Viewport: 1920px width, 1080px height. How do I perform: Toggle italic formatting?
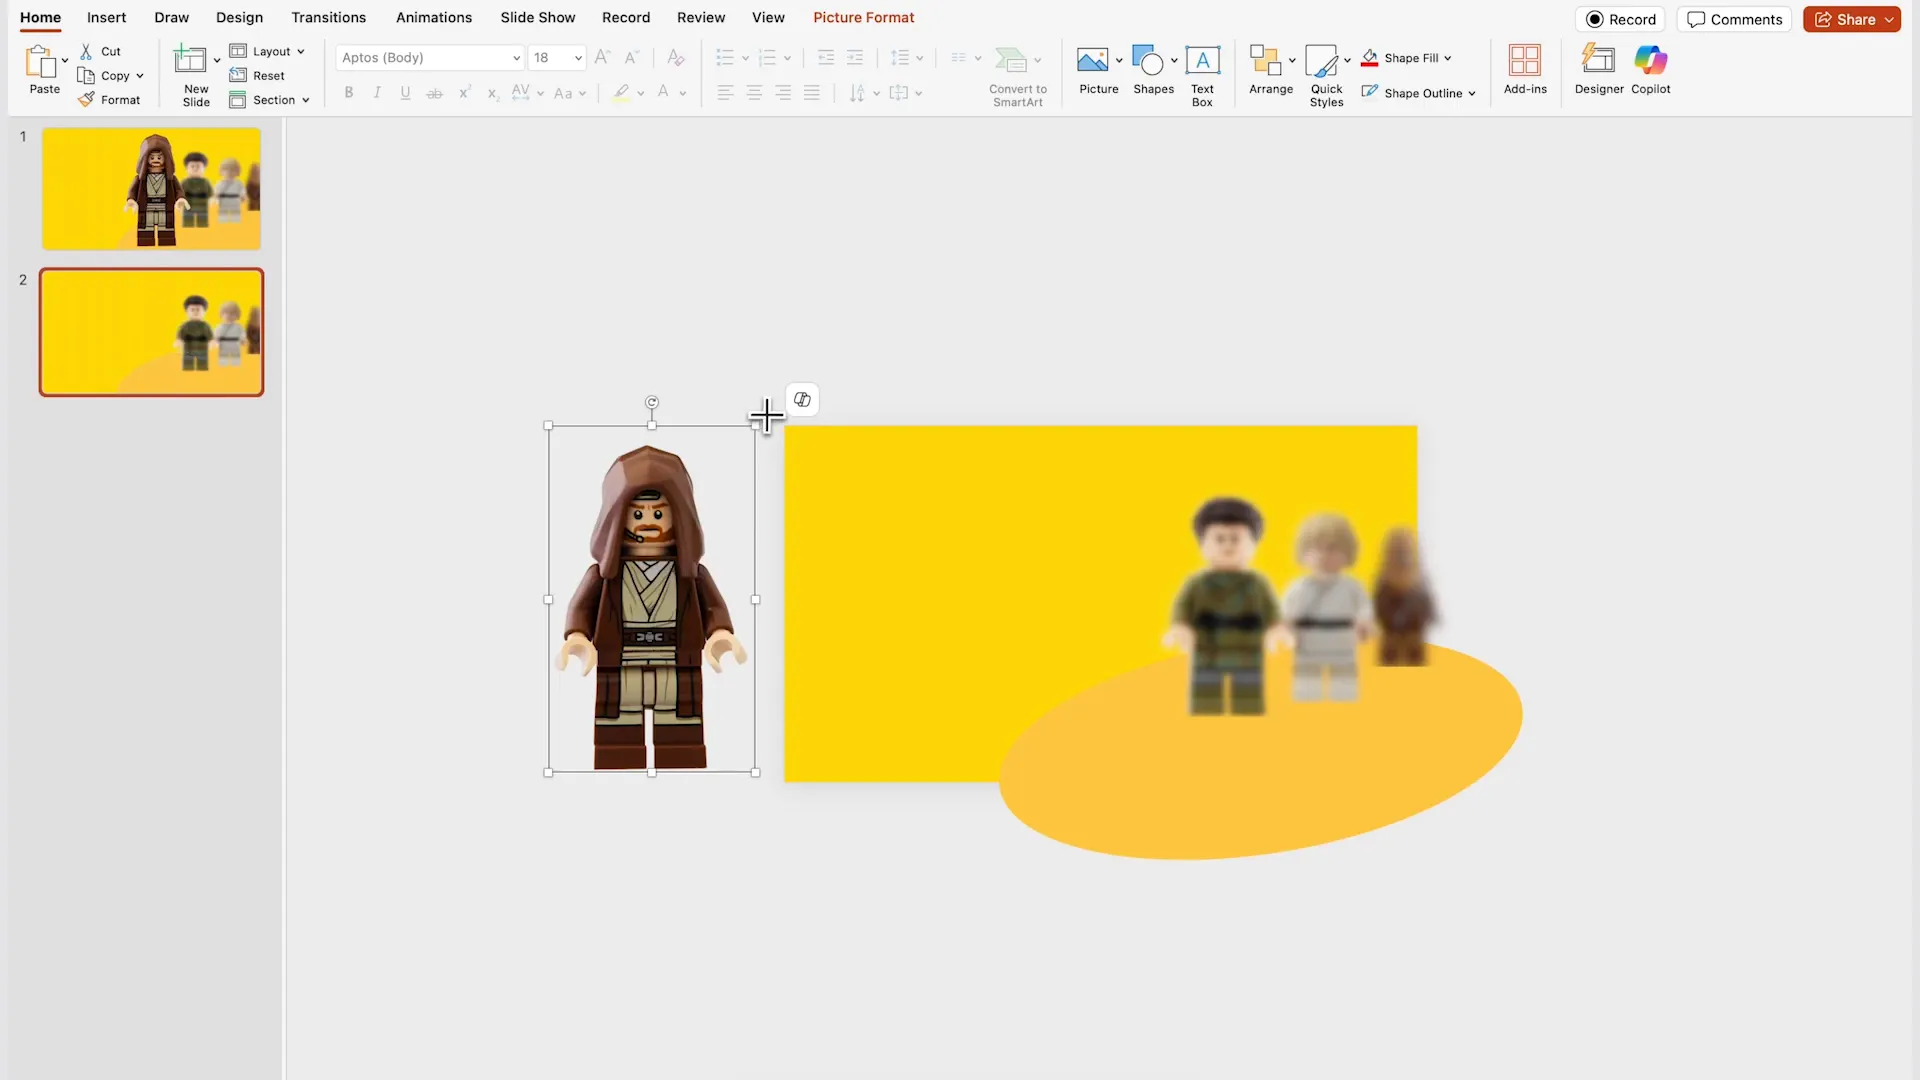click(x=377, y=93)
